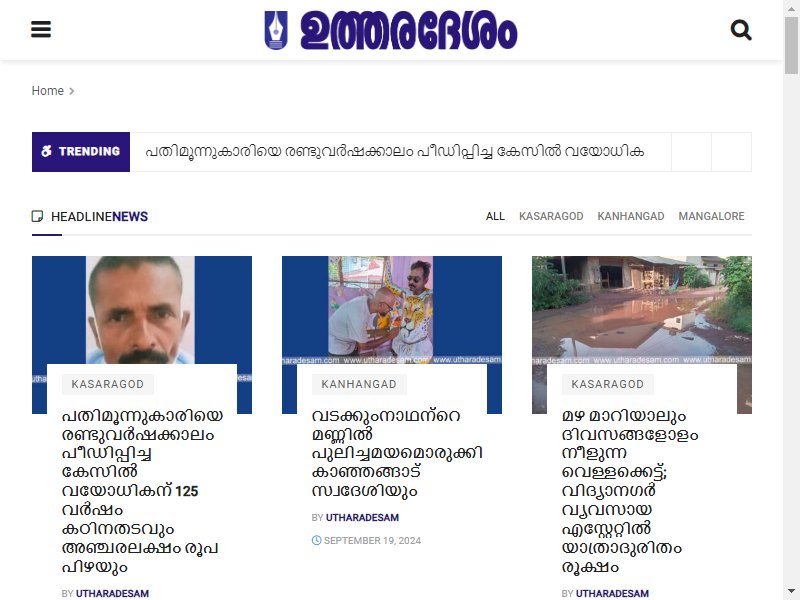Image resolution: width=800 pixels, height=600 pixels.
Task: Select the ALL headline filter tab
Action: [495, 216]
